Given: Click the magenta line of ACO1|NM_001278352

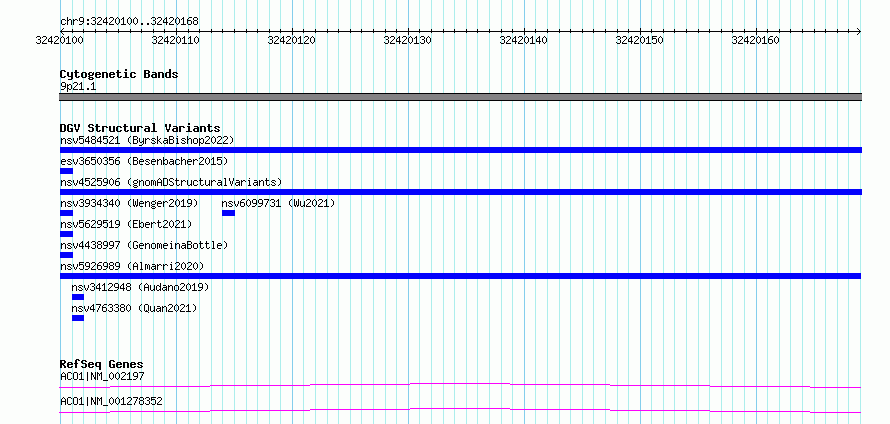Looking at the screenshot, I should coord(460,410).
